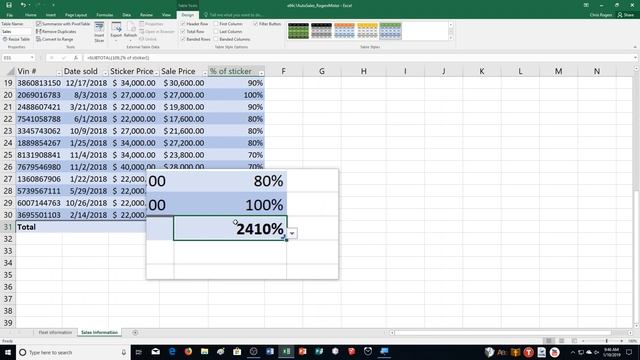This screenshot has width=640, height=360.
Task: Open the Date sold column filter dropdown
Action: [105, 73]
